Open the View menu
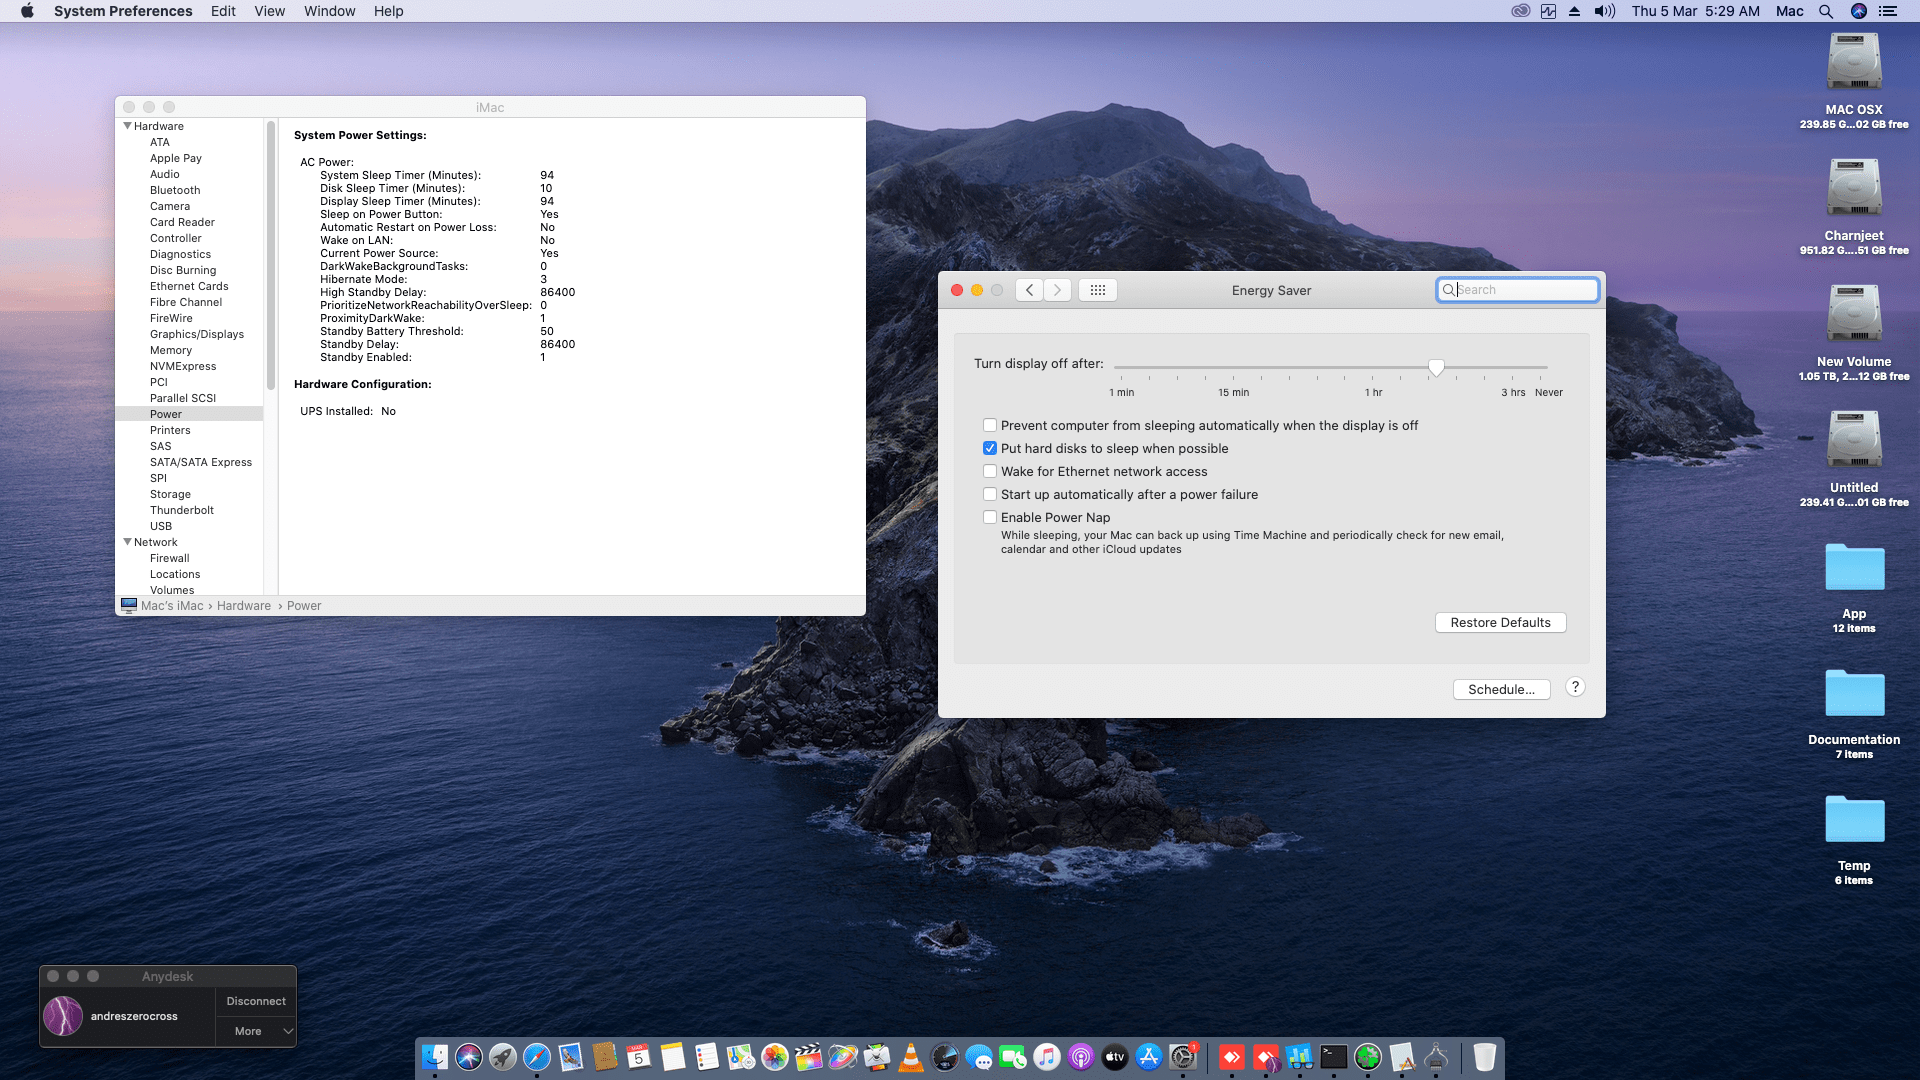This screenshot has width=1920, height=1080. 269,11
